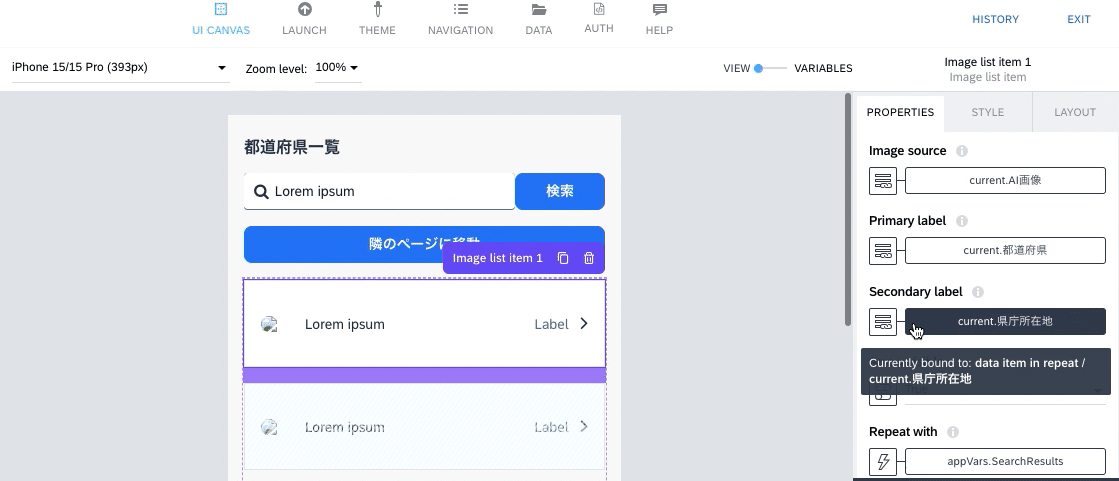Click the current.AI画像 binding field

(1005, 181)
